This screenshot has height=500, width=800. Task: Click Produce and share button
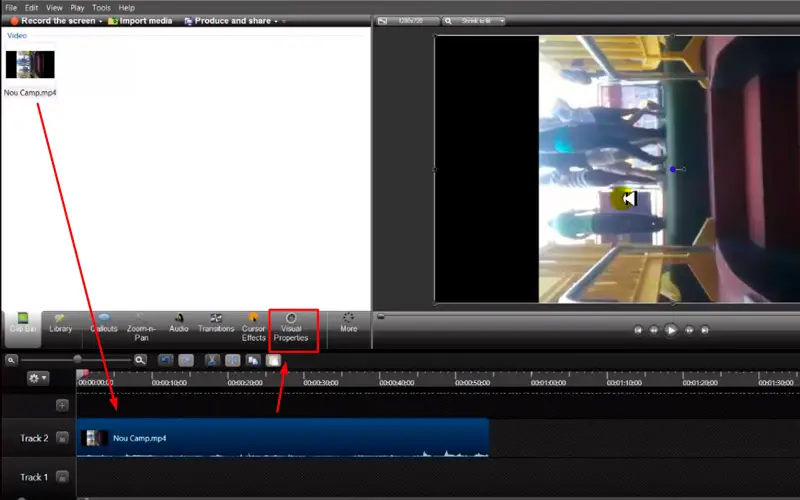pos(228,21)
